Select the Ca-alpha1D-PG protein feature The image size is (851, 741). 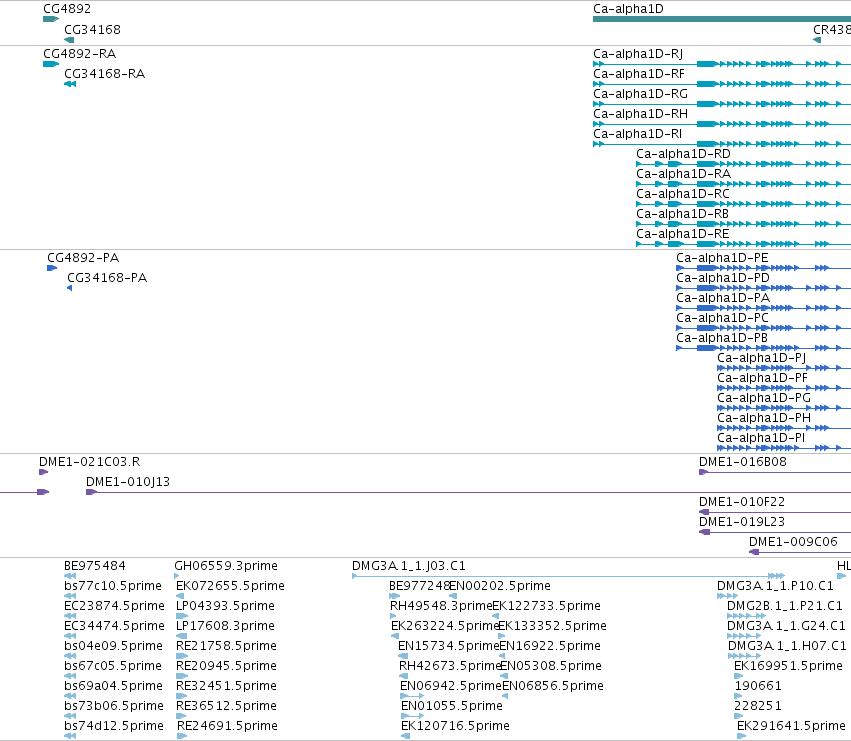click(x=784, y=408)
